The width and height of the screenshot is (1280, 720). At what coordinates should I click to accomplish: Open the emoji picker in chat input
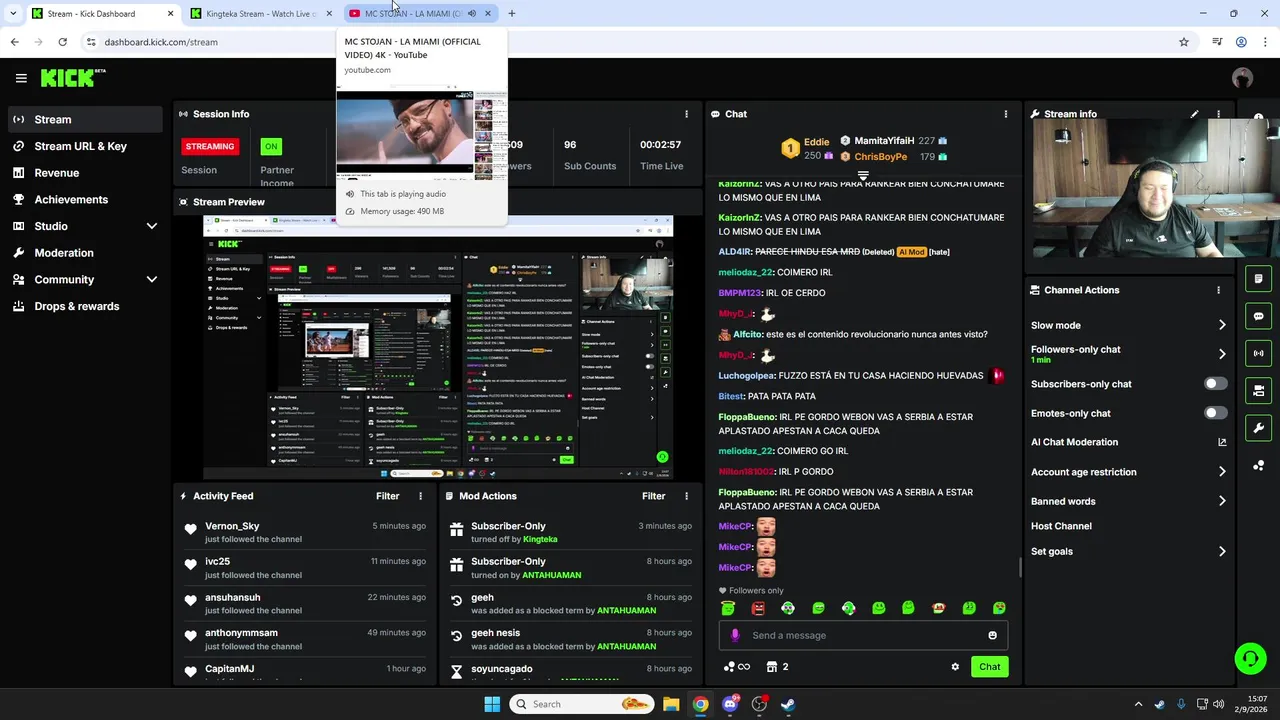click(x=992, y=635)
